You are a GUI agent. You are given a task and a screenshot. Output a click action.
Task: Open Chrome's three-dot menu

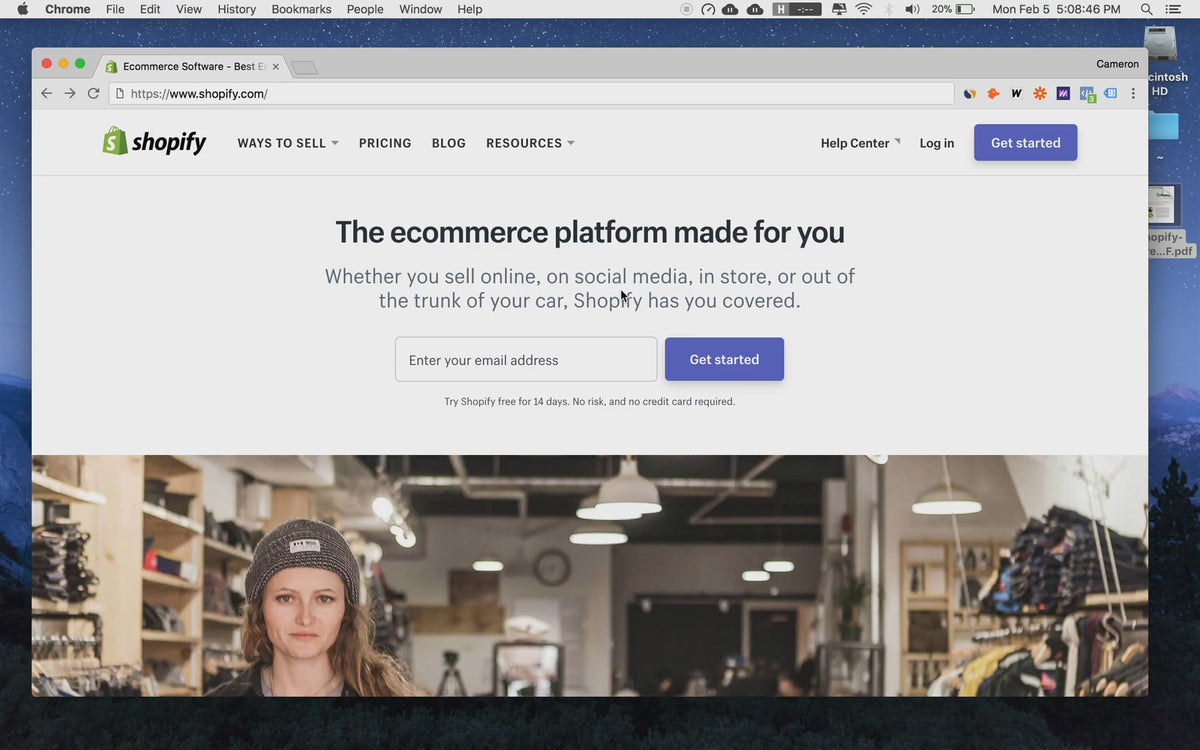1133,93
